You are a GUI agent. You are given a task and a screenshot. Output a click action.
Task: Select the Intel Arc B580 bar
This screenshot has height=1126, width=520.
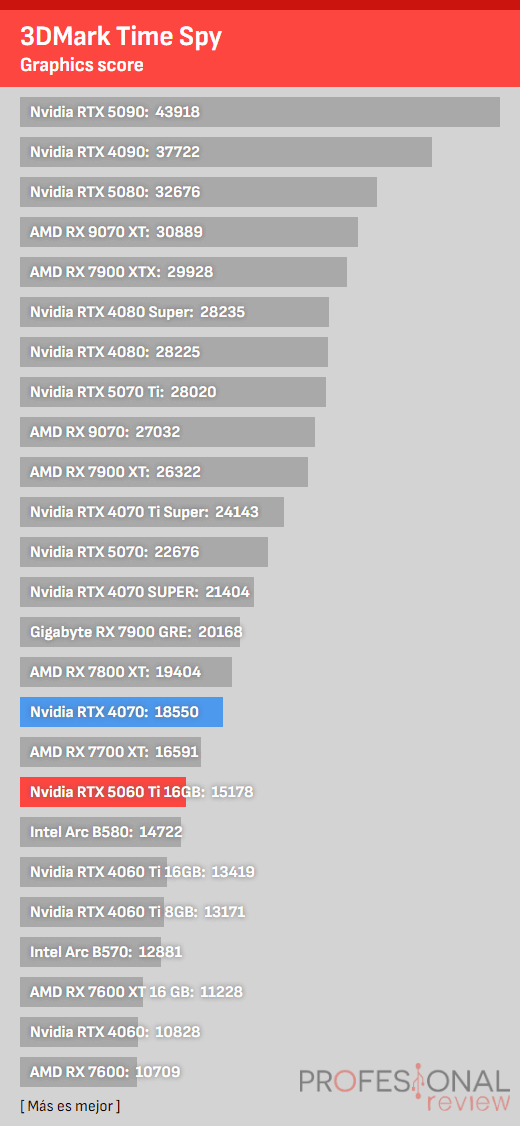pyautogui.click(x=101, y=832)
